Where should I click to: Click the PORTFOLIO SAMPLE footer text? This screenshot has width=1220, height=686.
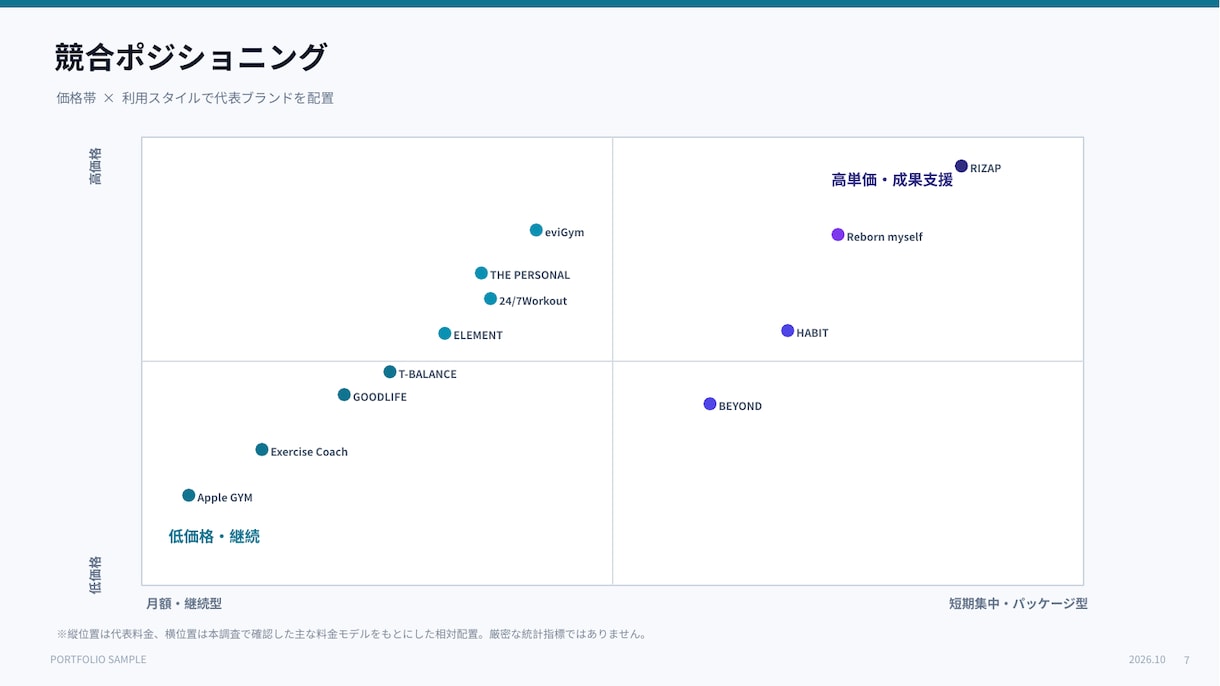tap(98, 659)
